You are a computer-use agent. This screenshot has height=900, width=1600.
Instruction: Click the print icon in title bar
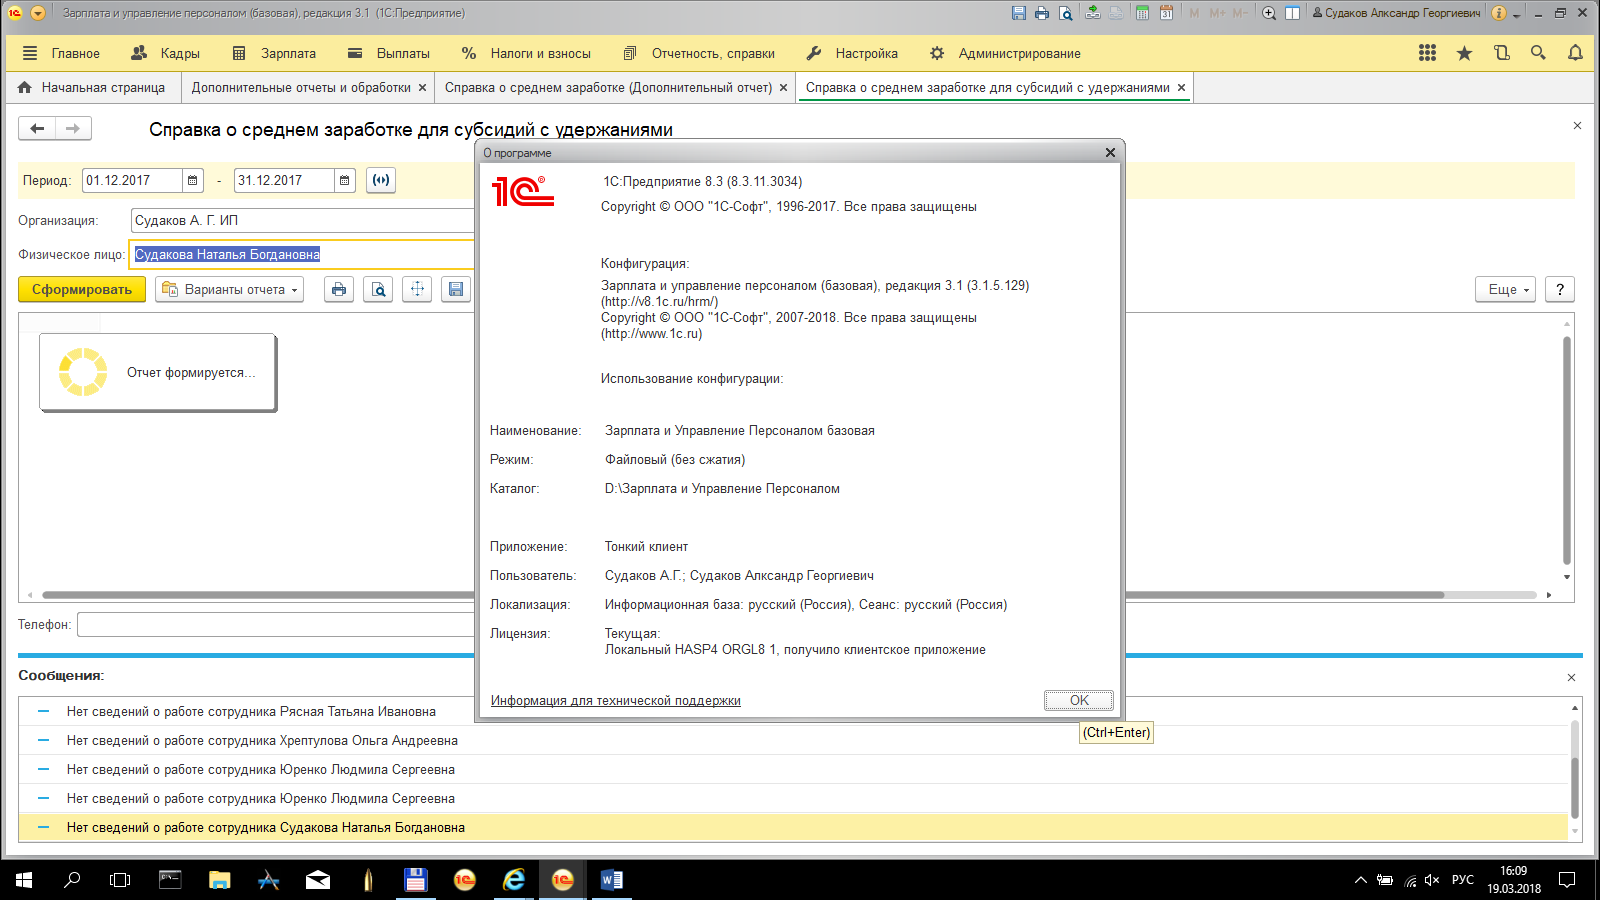(x=1042, y=13)
